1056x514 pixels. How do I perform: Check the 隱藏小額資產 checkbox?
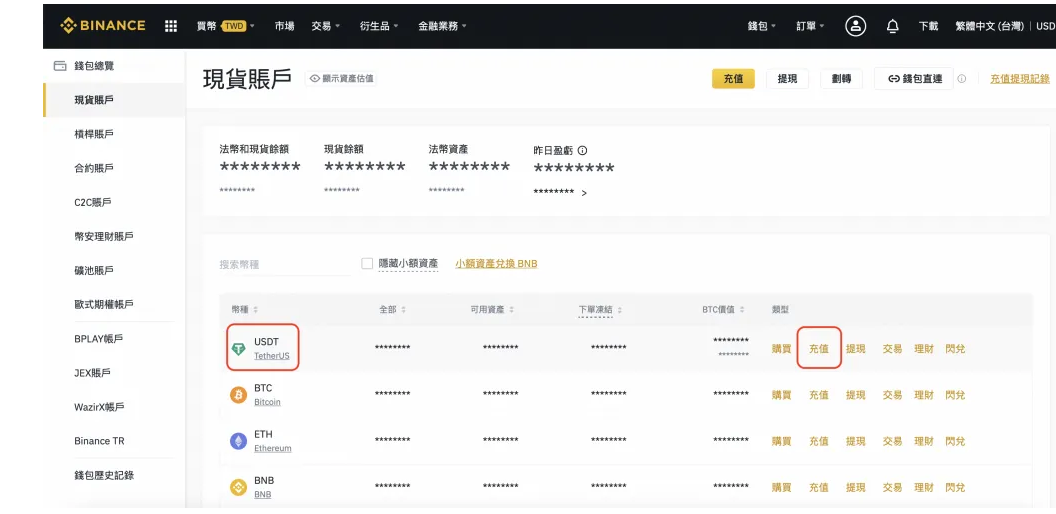(367, 263)
